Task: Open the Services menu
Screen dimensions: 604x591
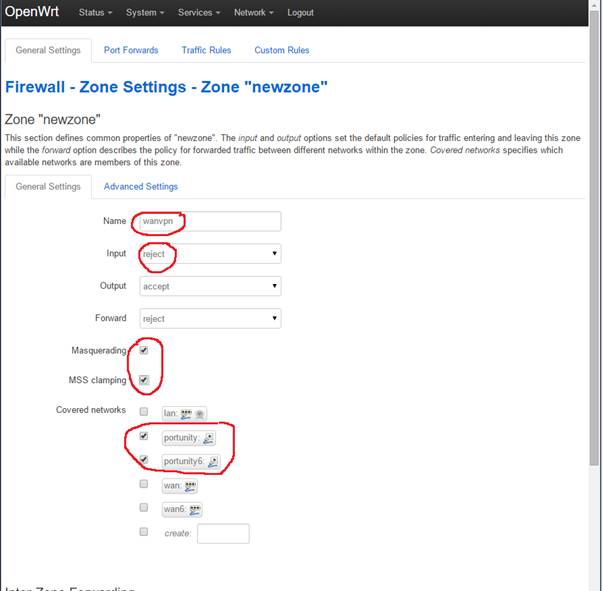Action: (x=198, y=13)
